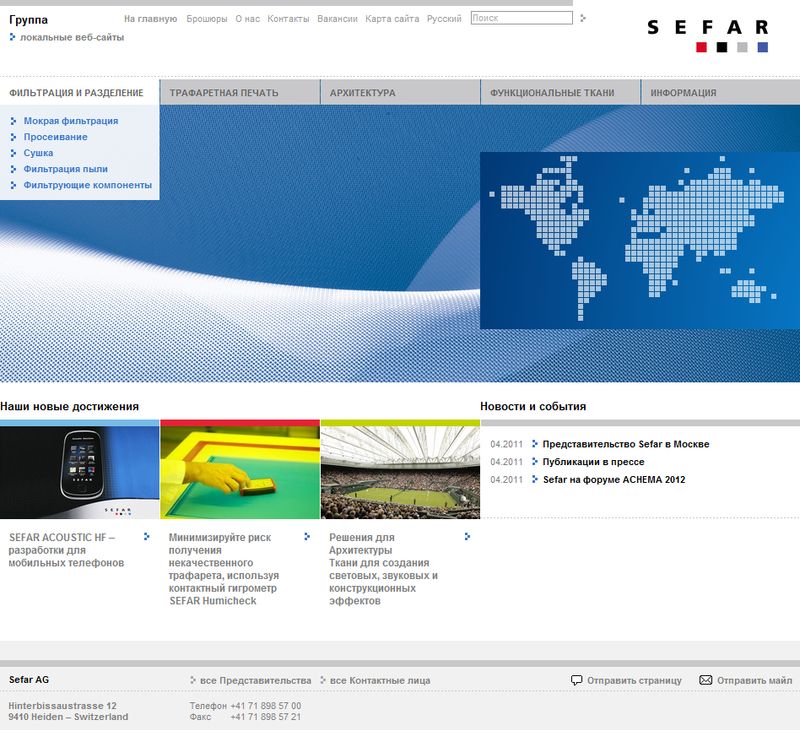Open Sefar на форуме ACHEMA 2012 news
Viewport: 800px width, 731px height.
[614, 480]
